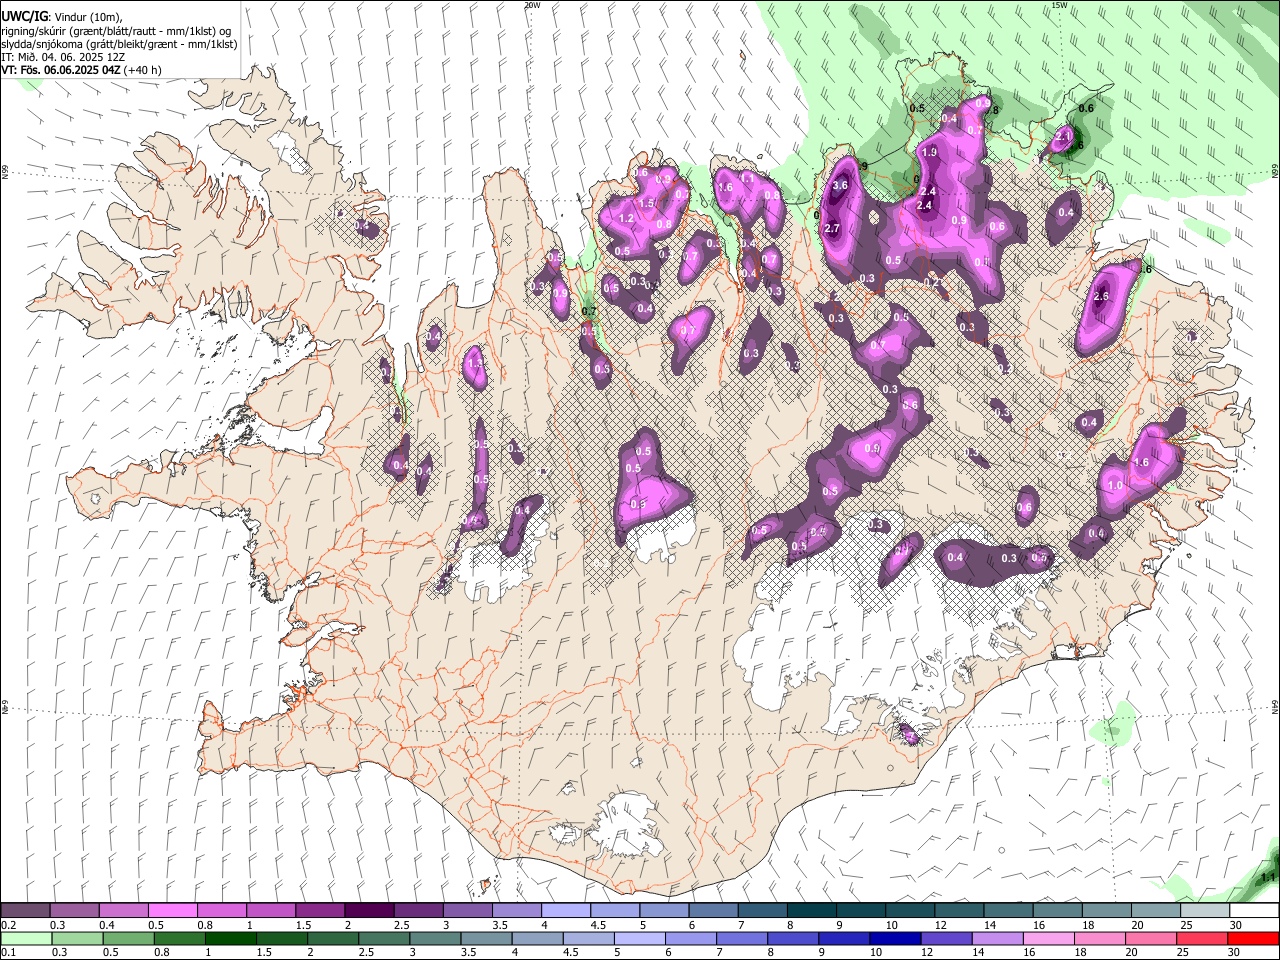The height and width of the screenshot is (960, 1280).
Task: Click the '2.6' value in the eastern purple patch
Action: pyautogui.click(x=1102, y=297)
